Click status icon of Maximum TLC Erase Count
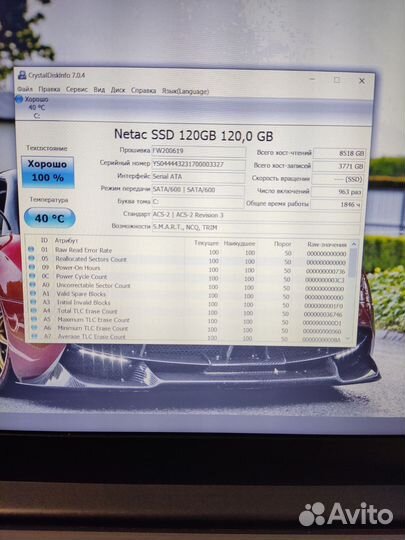 pos(34,319)
